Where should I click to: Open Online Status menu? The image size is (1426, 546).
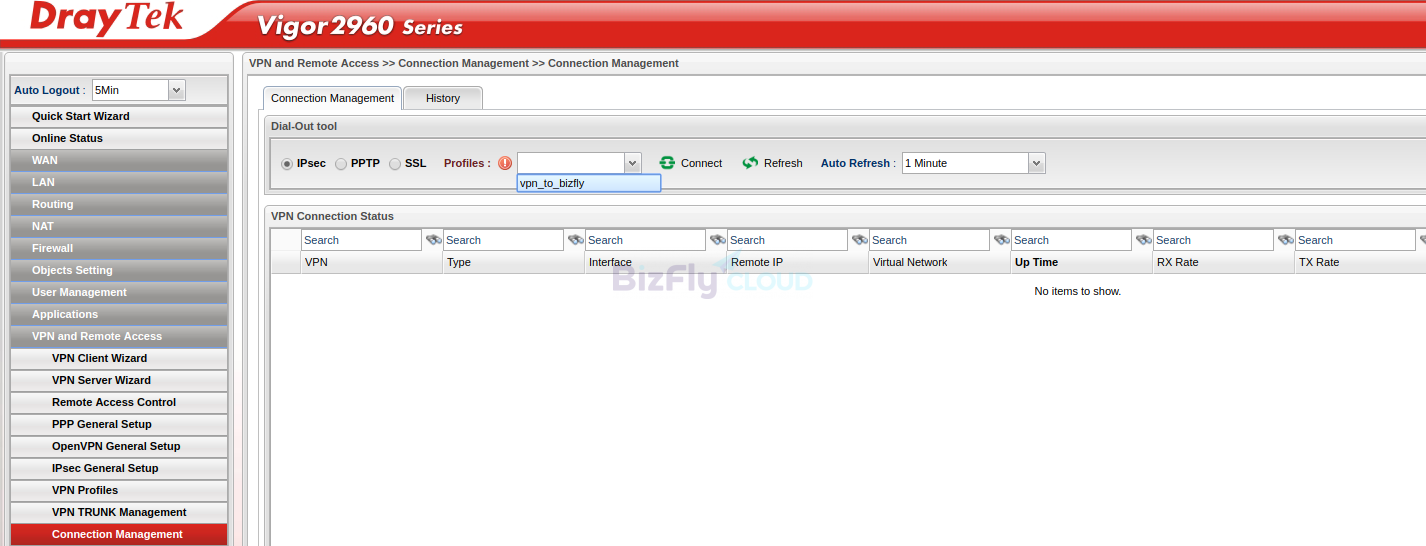pos(119,138)
